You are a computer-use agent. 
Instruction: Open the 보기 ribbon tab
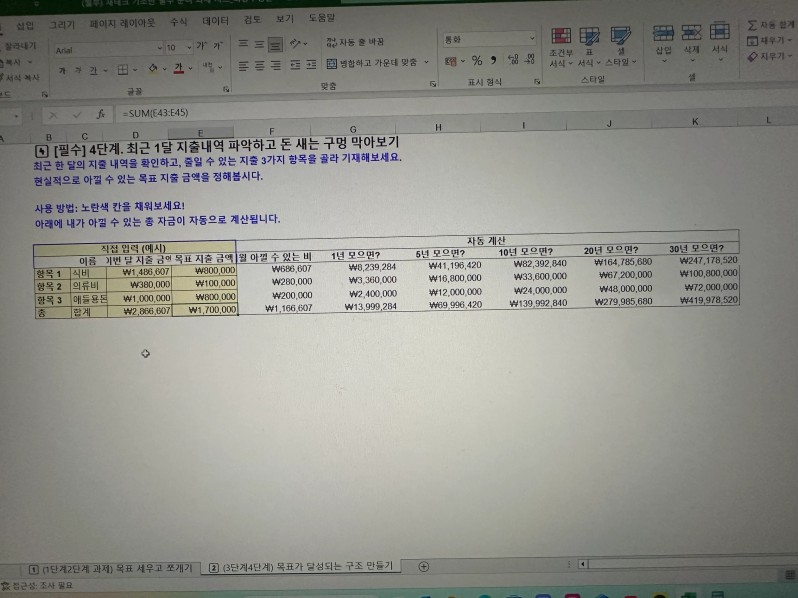click(284, 18)
